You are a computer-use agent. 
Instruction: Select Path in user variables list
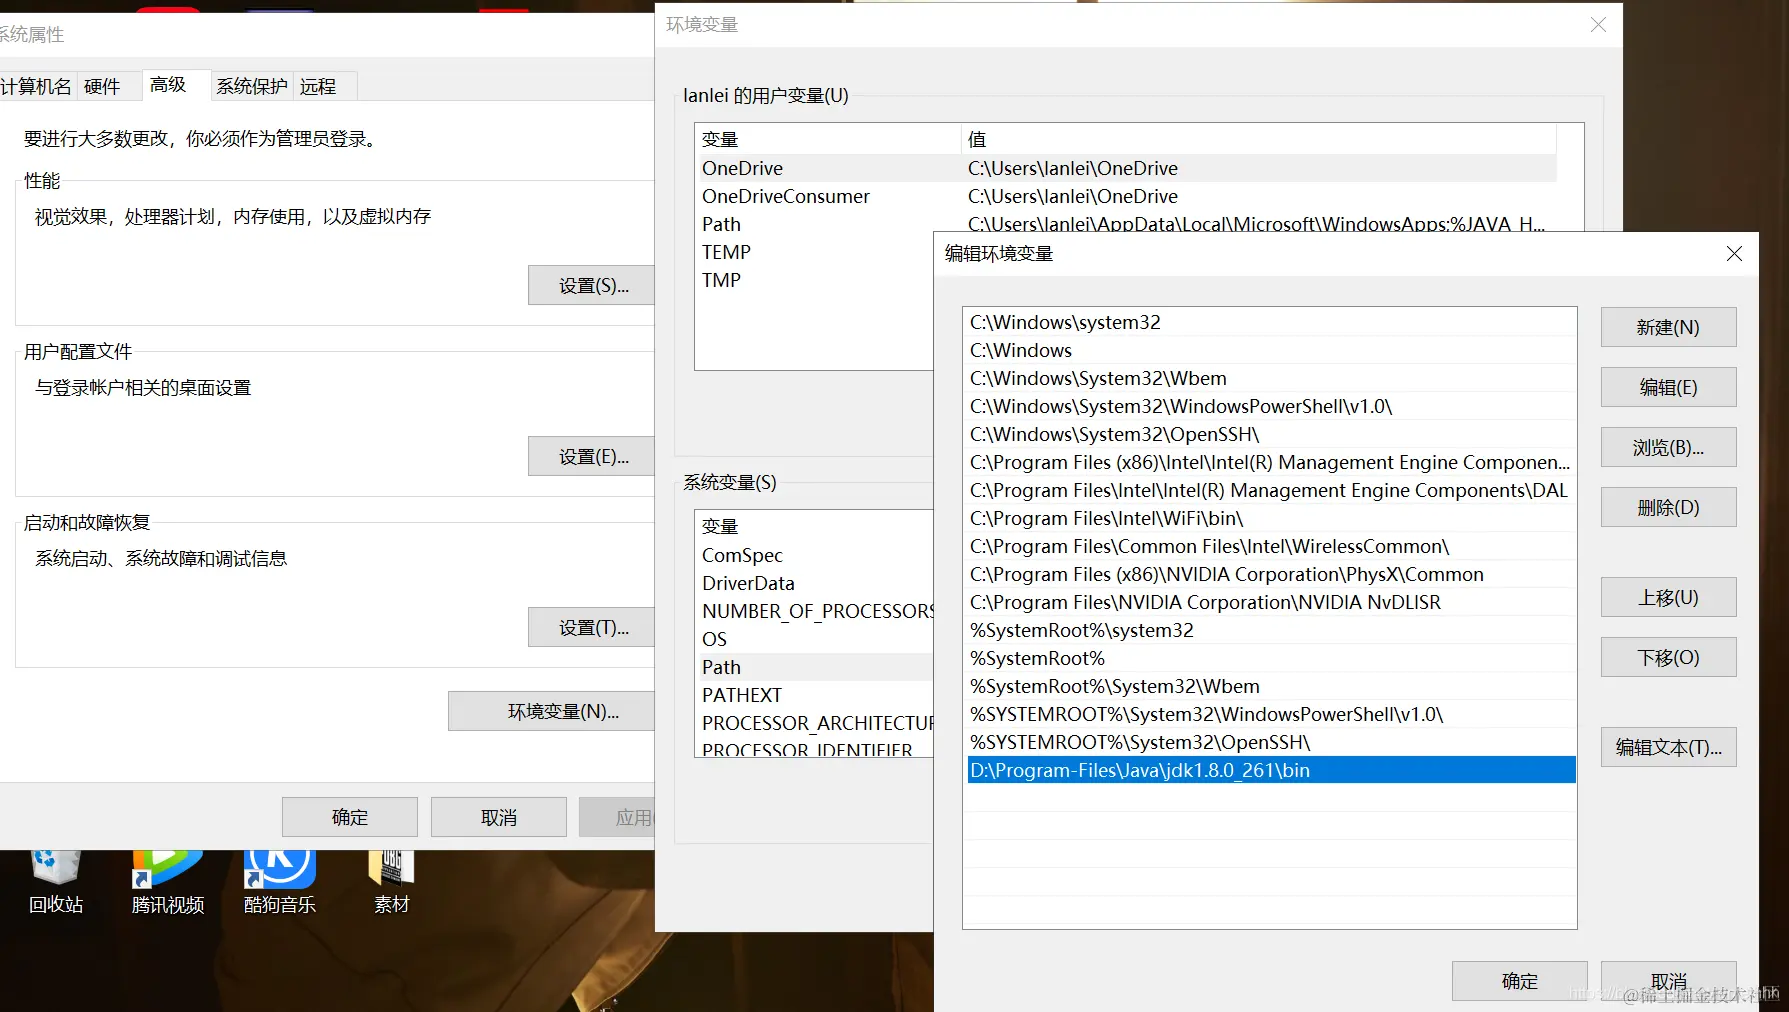(1126, 224)
